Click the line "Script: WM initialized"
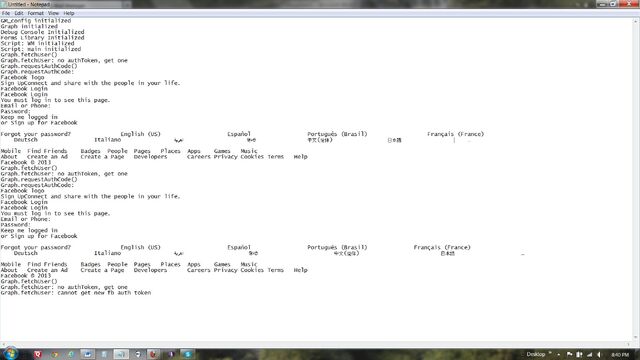 [38, 43]
